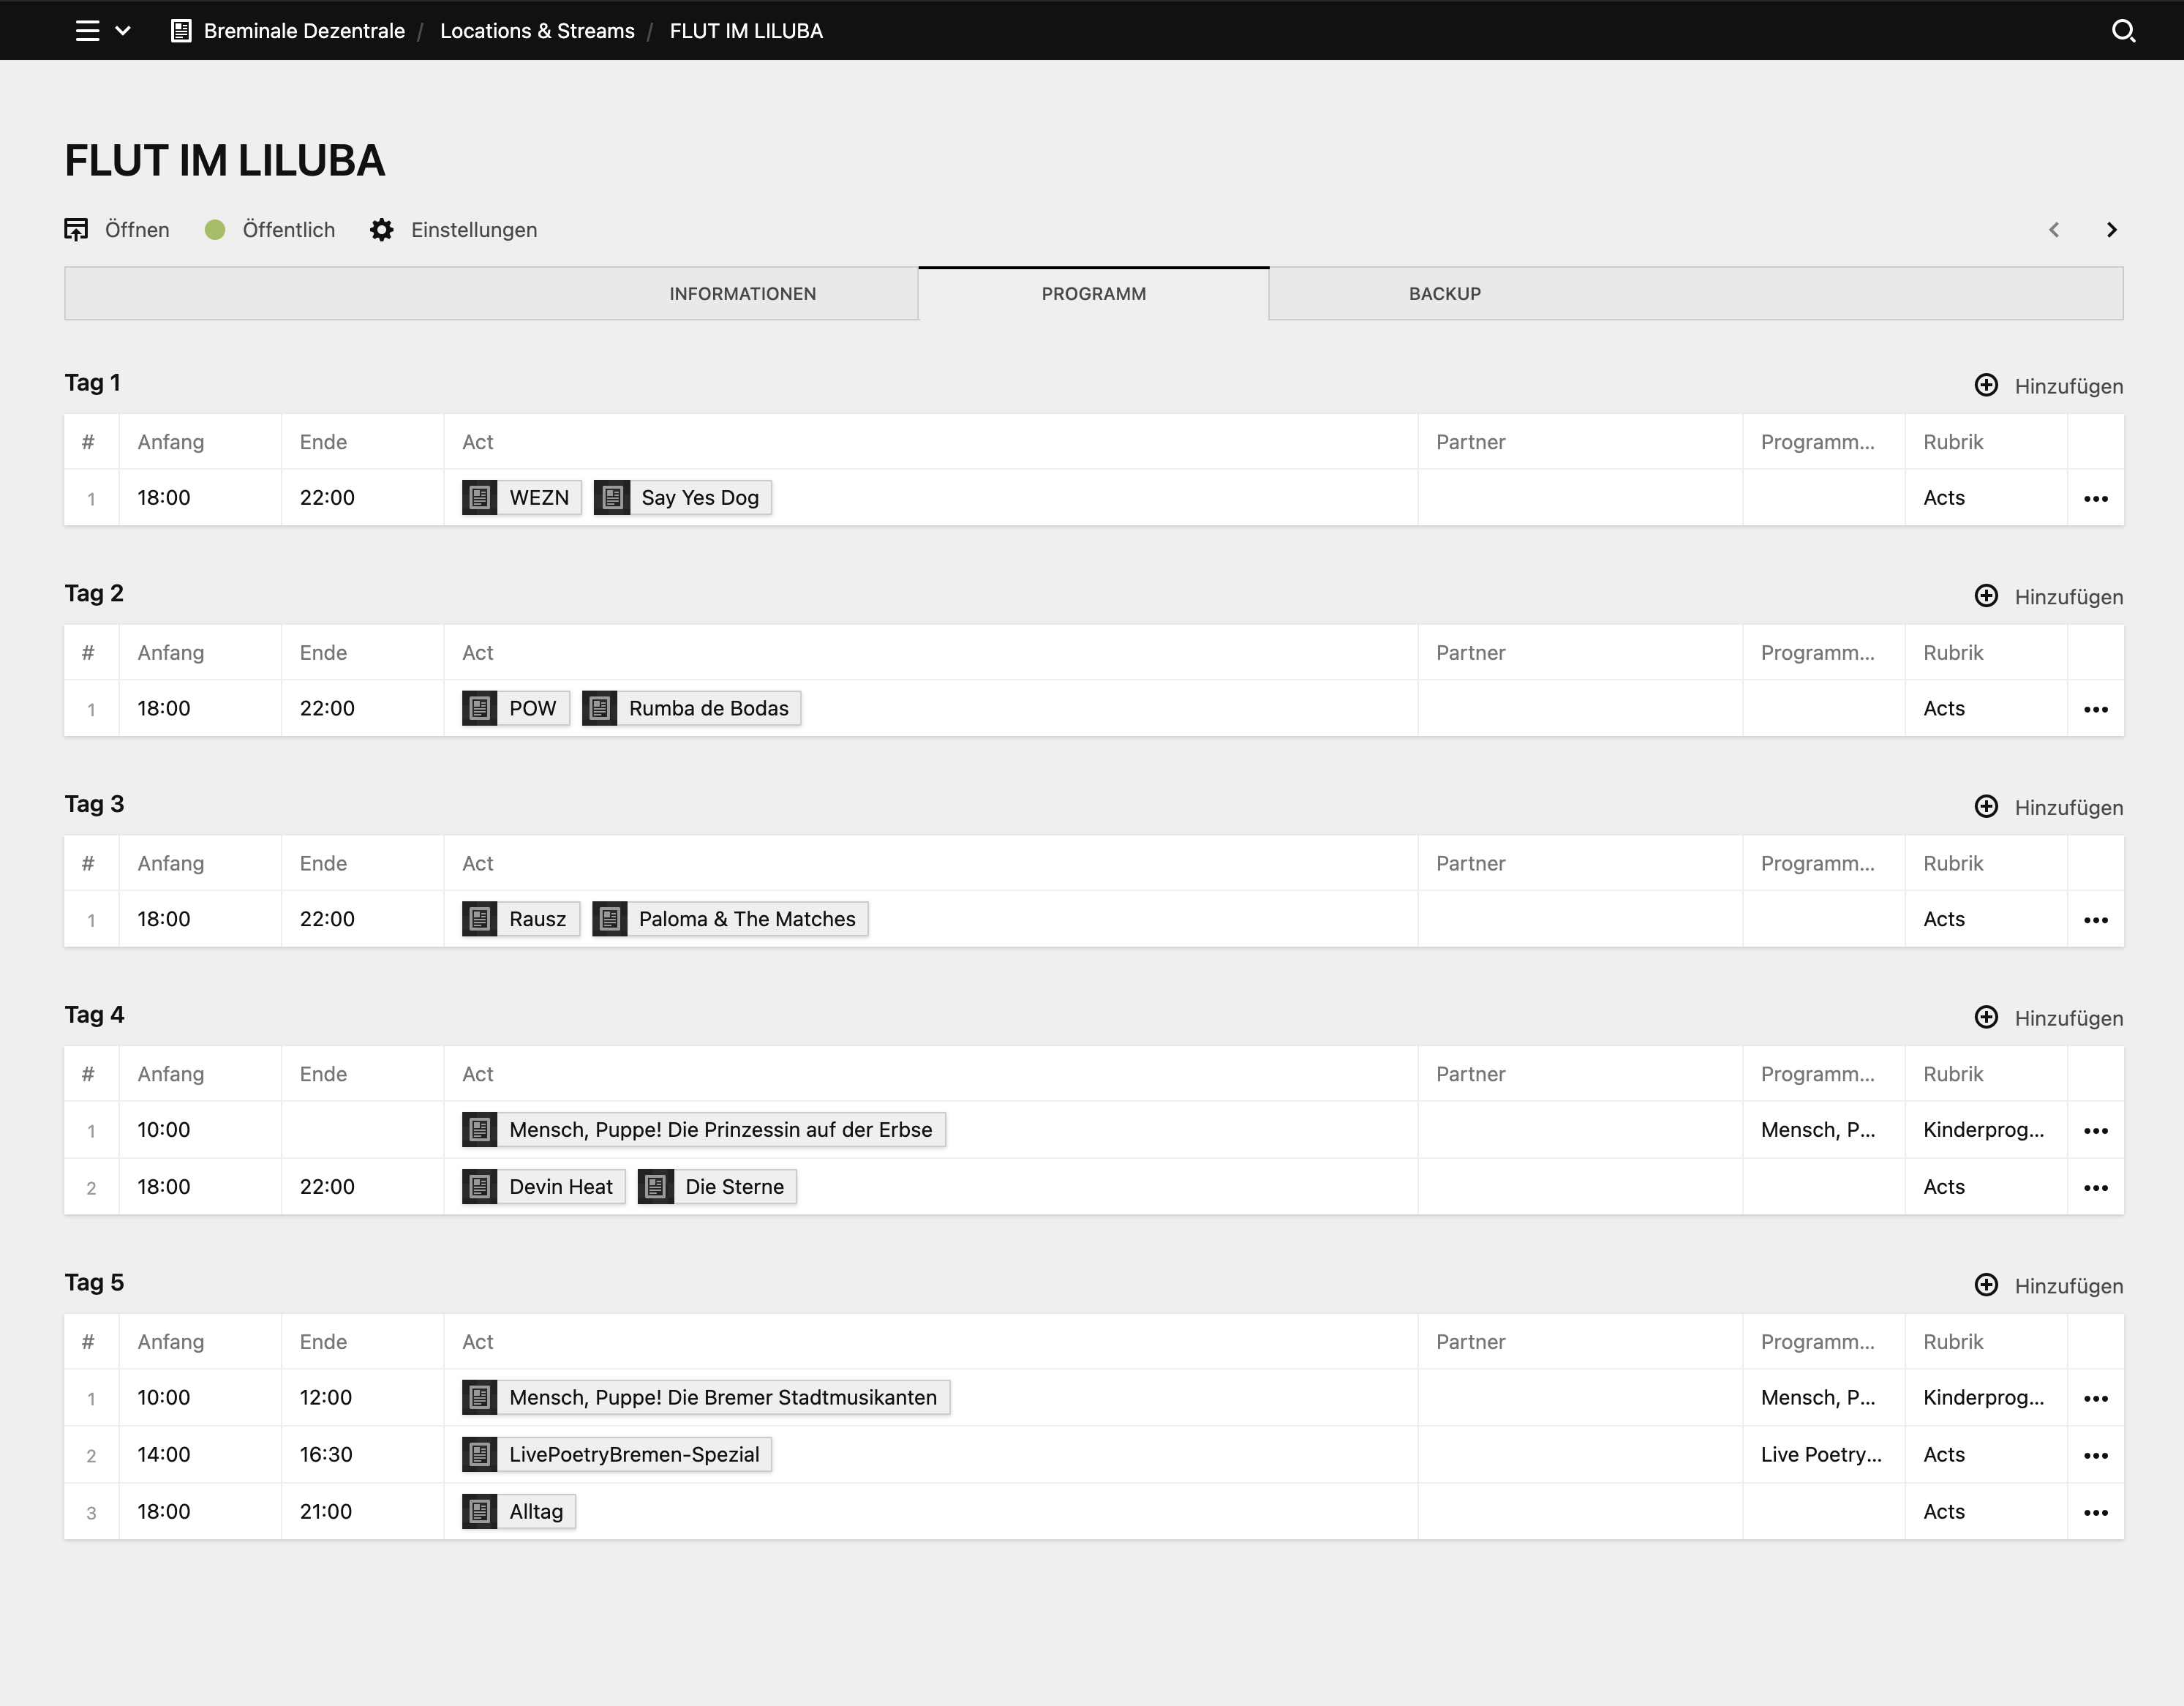The height and width of the screenshot is (1706, 2184).
Task: Navigate to Locations & Streams breadcrumb
Action: (537, 31)
